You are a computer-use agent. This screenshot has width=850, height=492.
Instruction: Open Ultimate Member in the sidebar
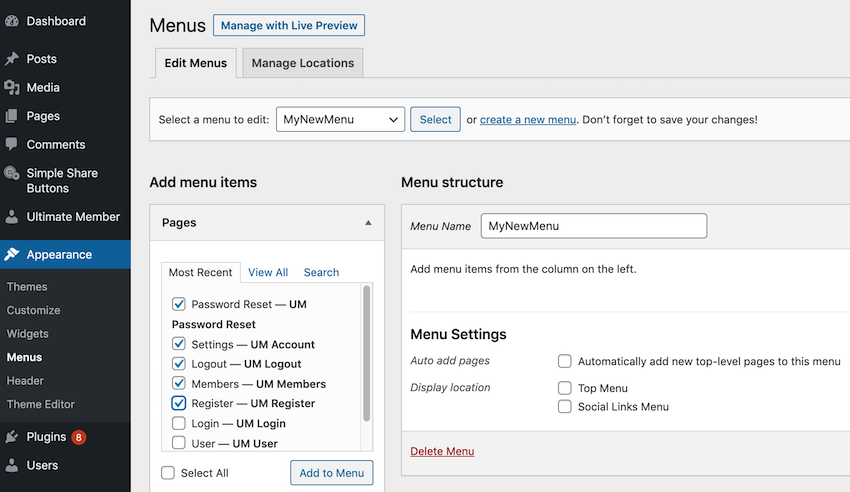point(65,217)
